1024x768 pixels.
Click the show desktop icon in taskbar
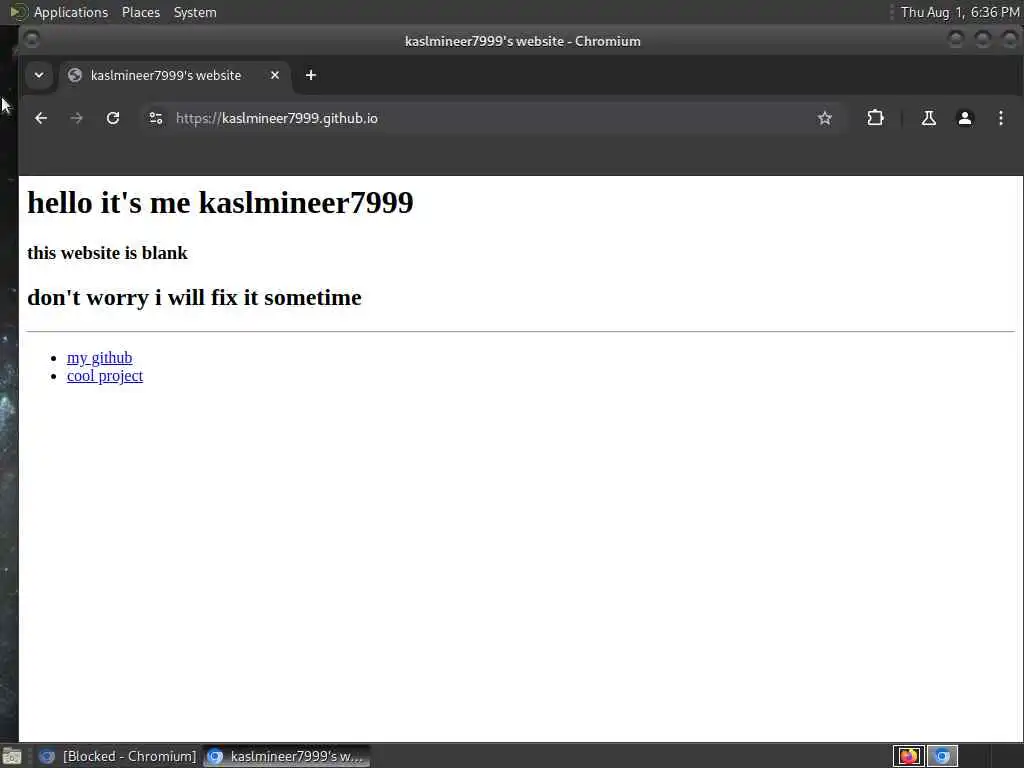coord(12,757)
